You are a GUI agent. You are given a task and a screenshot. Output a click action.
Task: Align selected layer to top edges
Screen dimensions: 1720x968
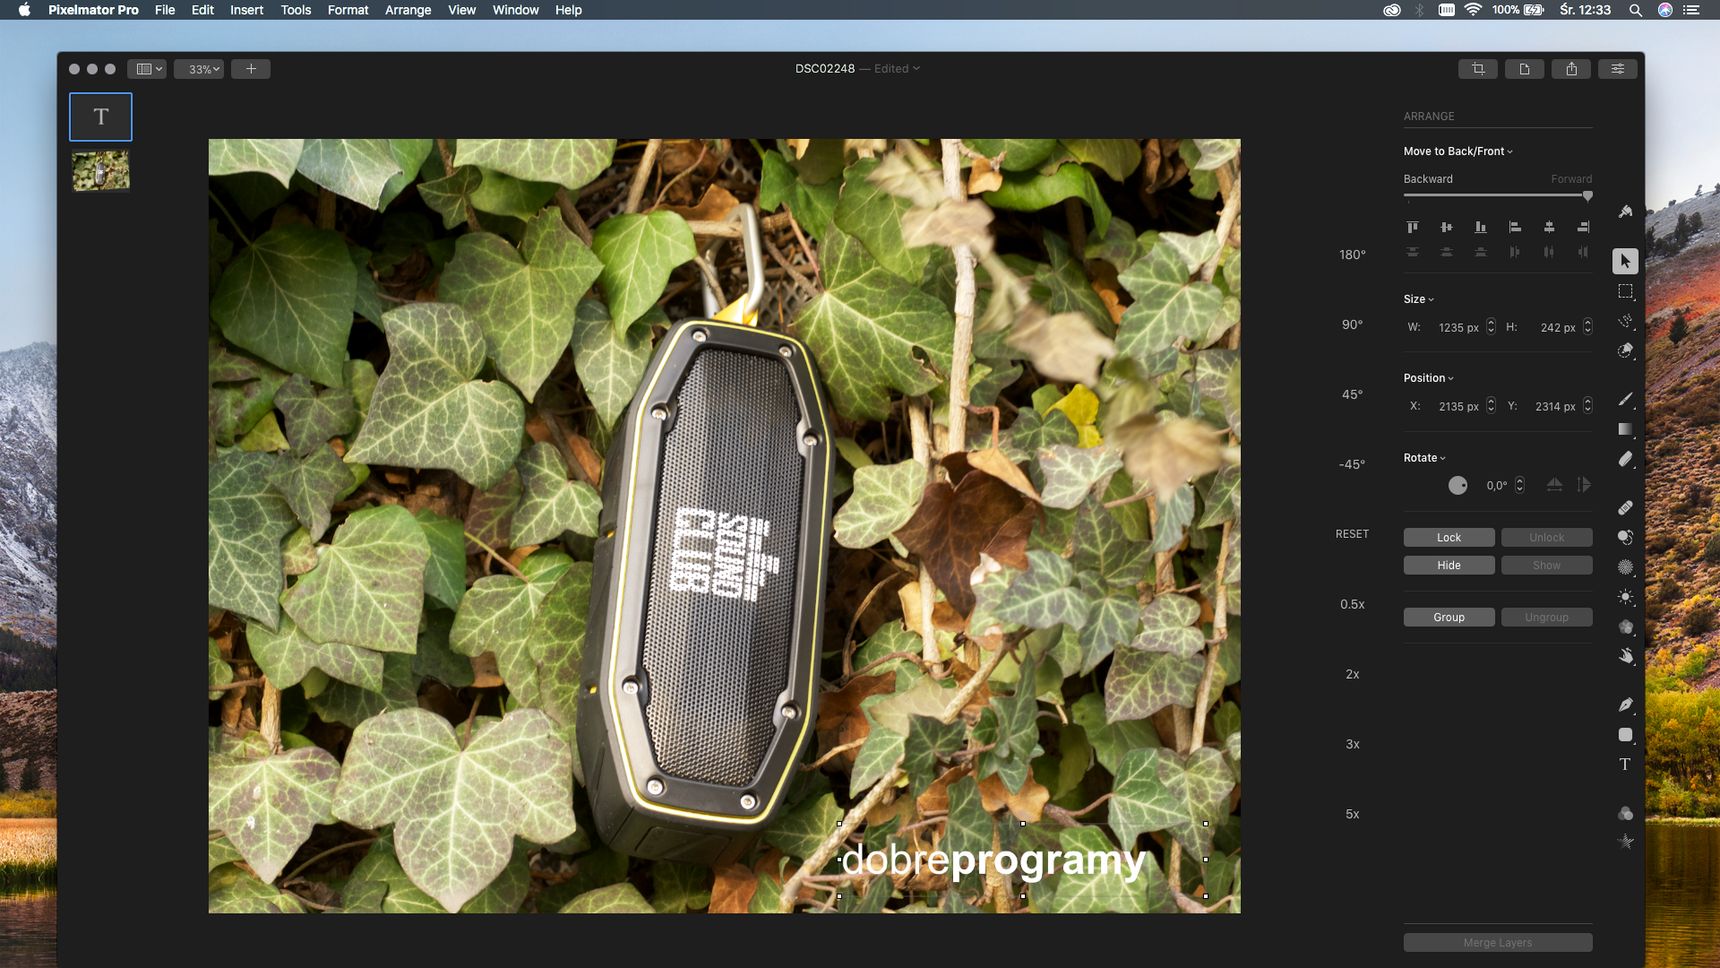coord(1412,227)
